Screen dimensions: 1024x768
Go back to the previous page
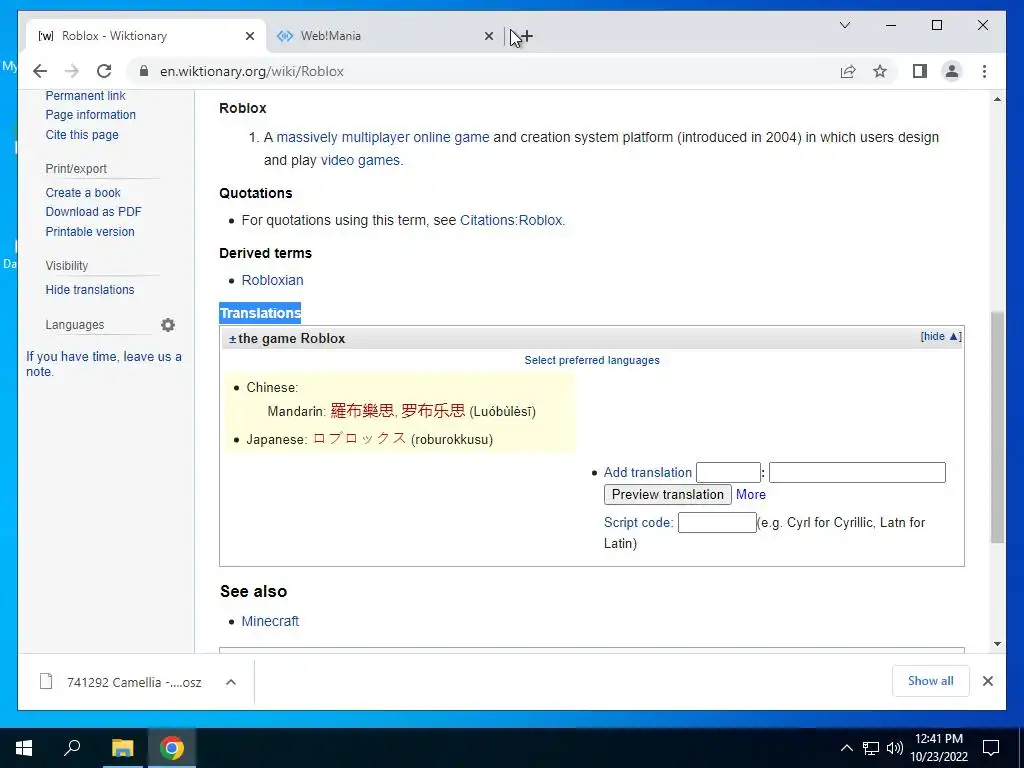tap(40, 71)
